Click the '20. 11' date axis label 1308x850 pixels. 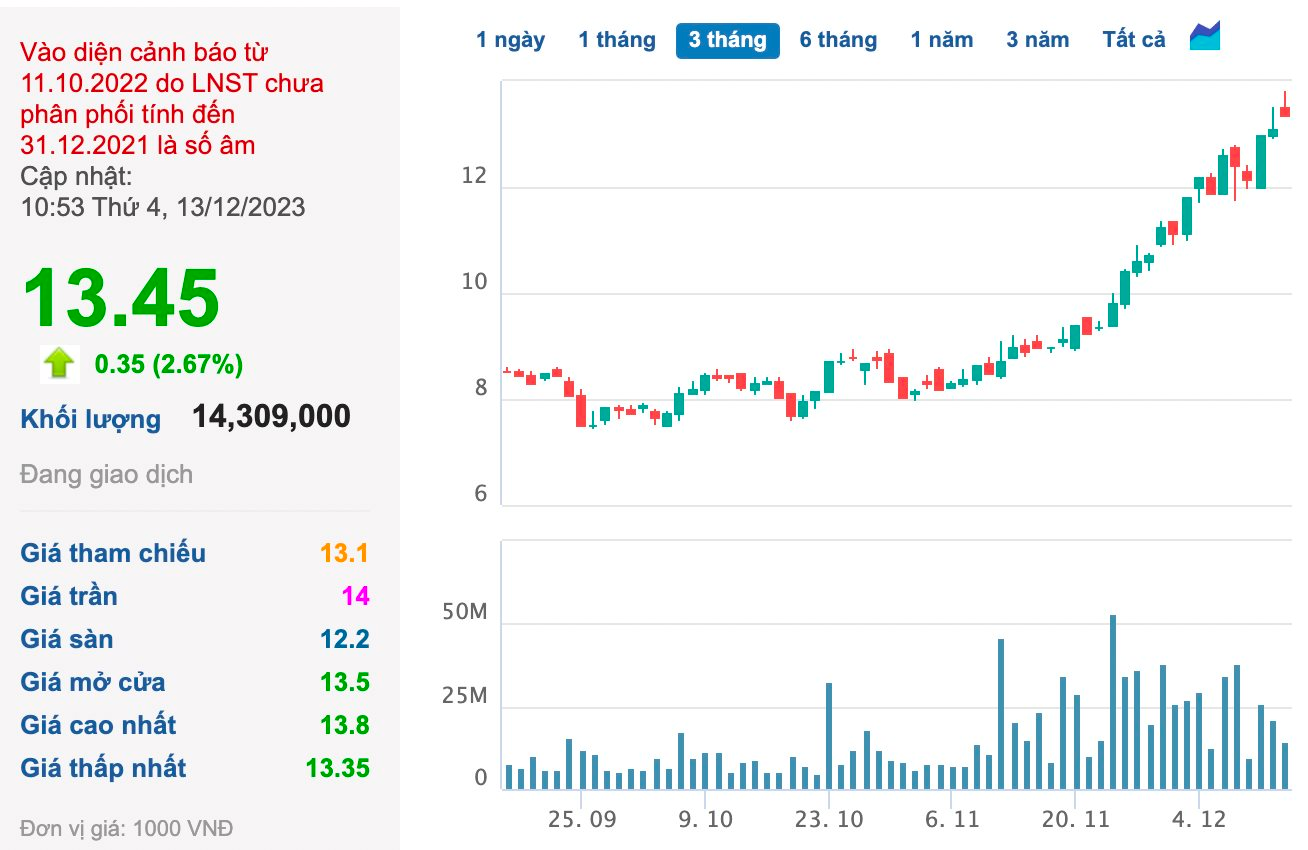point(1075,819)
